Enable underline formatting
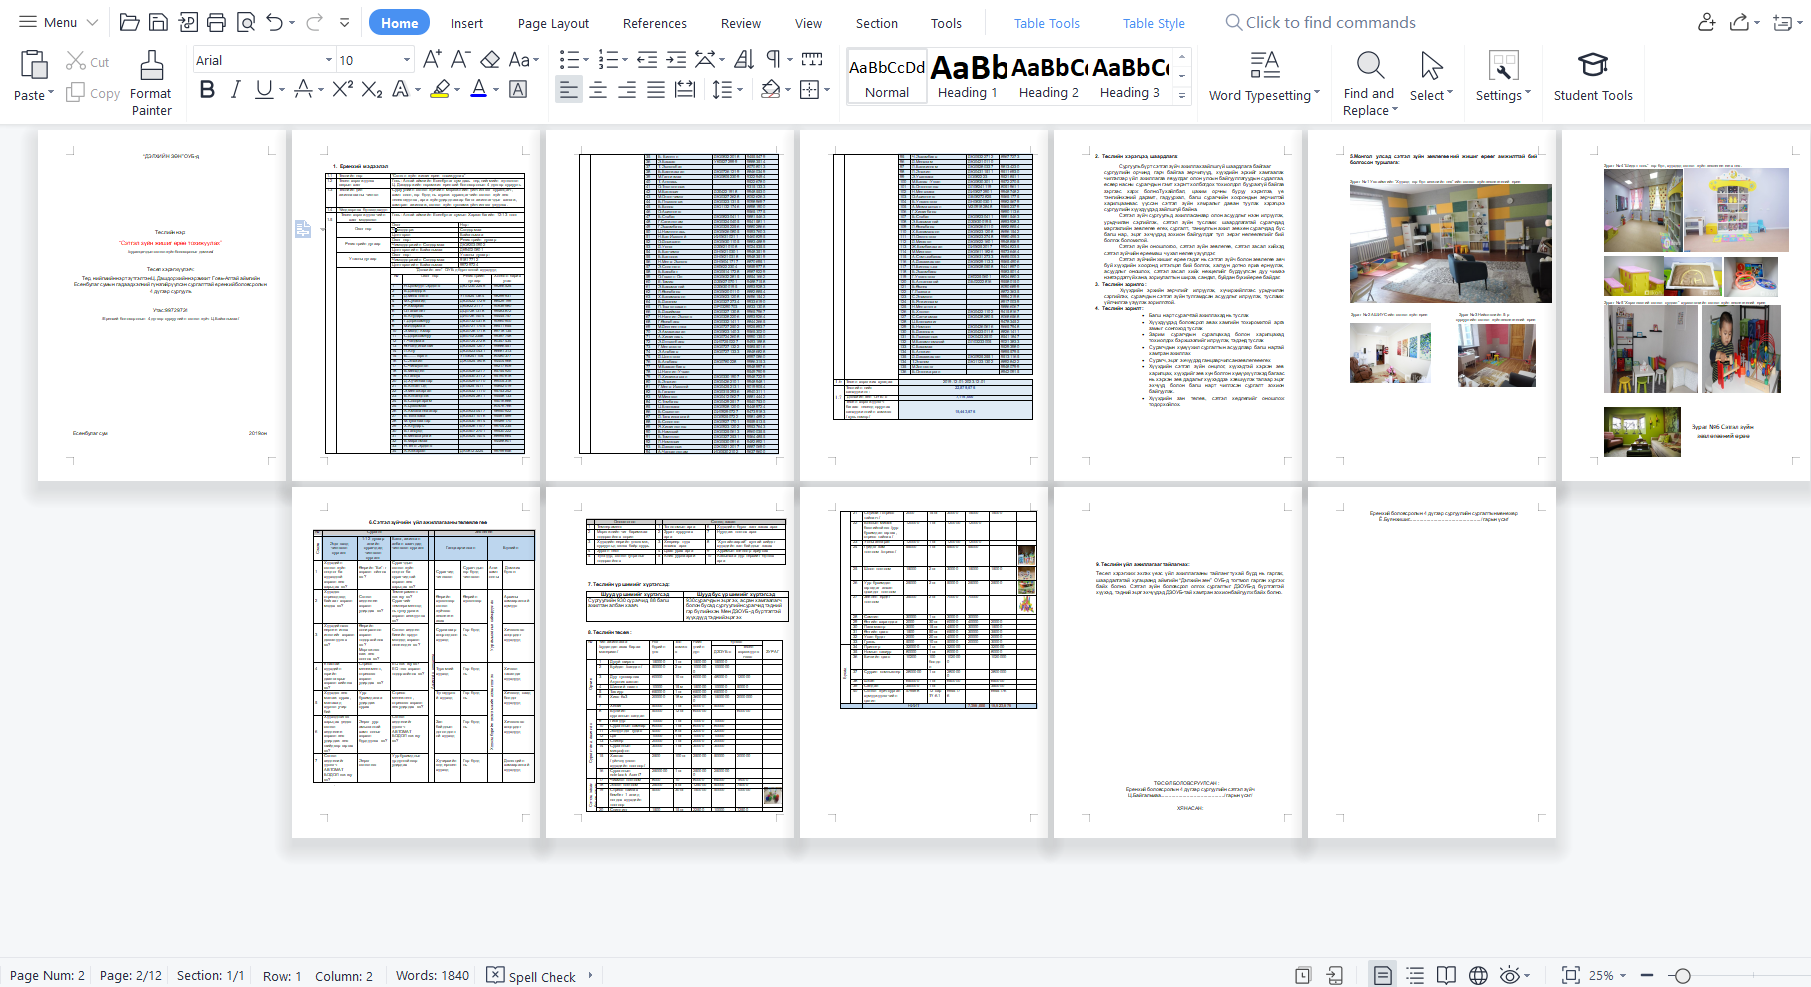Screen dimensions: 1811x987 [x=262, y=90]
